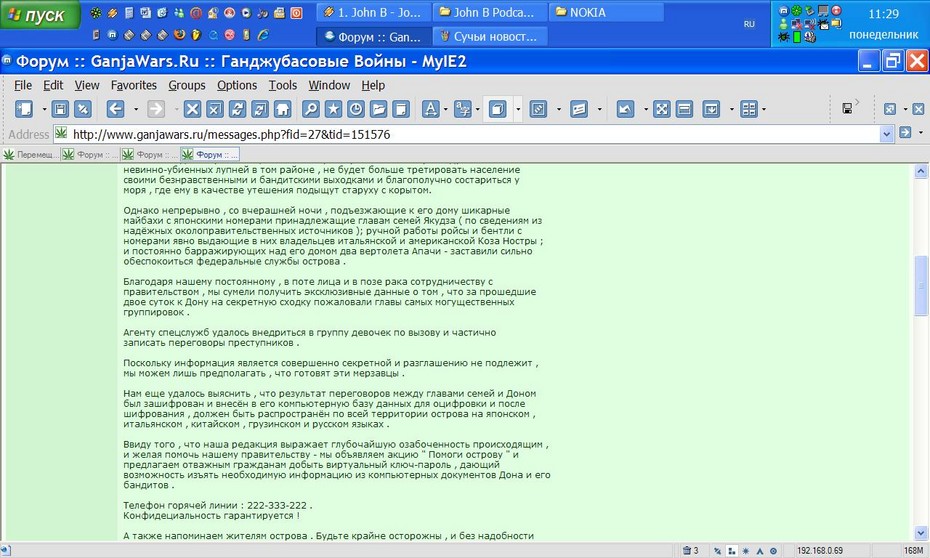This screenshot has height=558, width=930.
Task: Click the Save (floppy disk) toolbar icon
Action: pos(60,109)
